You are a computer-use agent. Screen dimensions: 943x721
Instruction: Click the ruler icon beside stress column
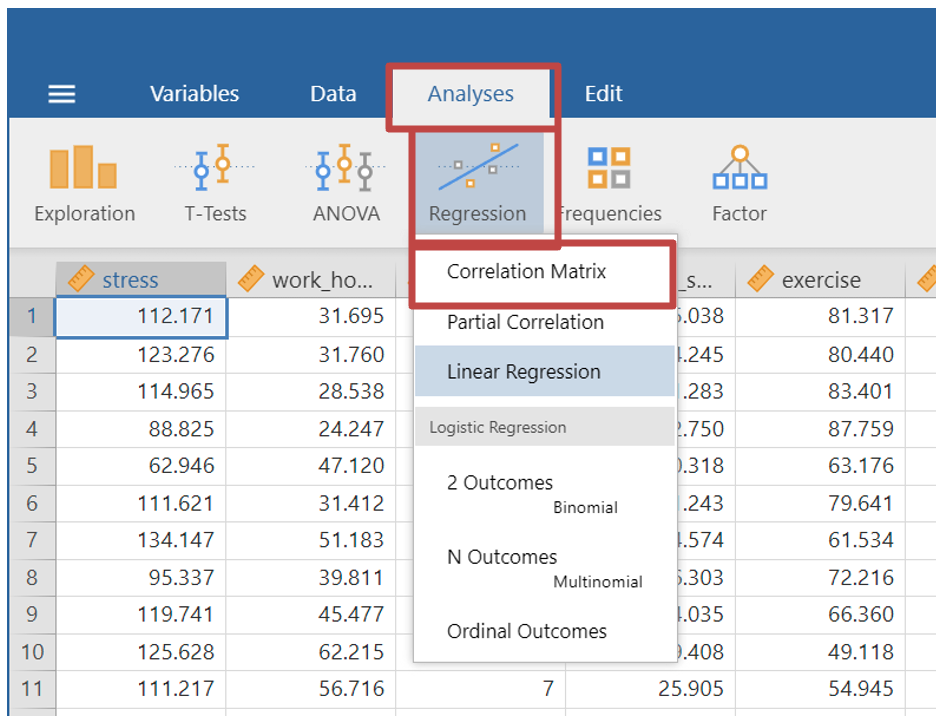coord(81,280)
